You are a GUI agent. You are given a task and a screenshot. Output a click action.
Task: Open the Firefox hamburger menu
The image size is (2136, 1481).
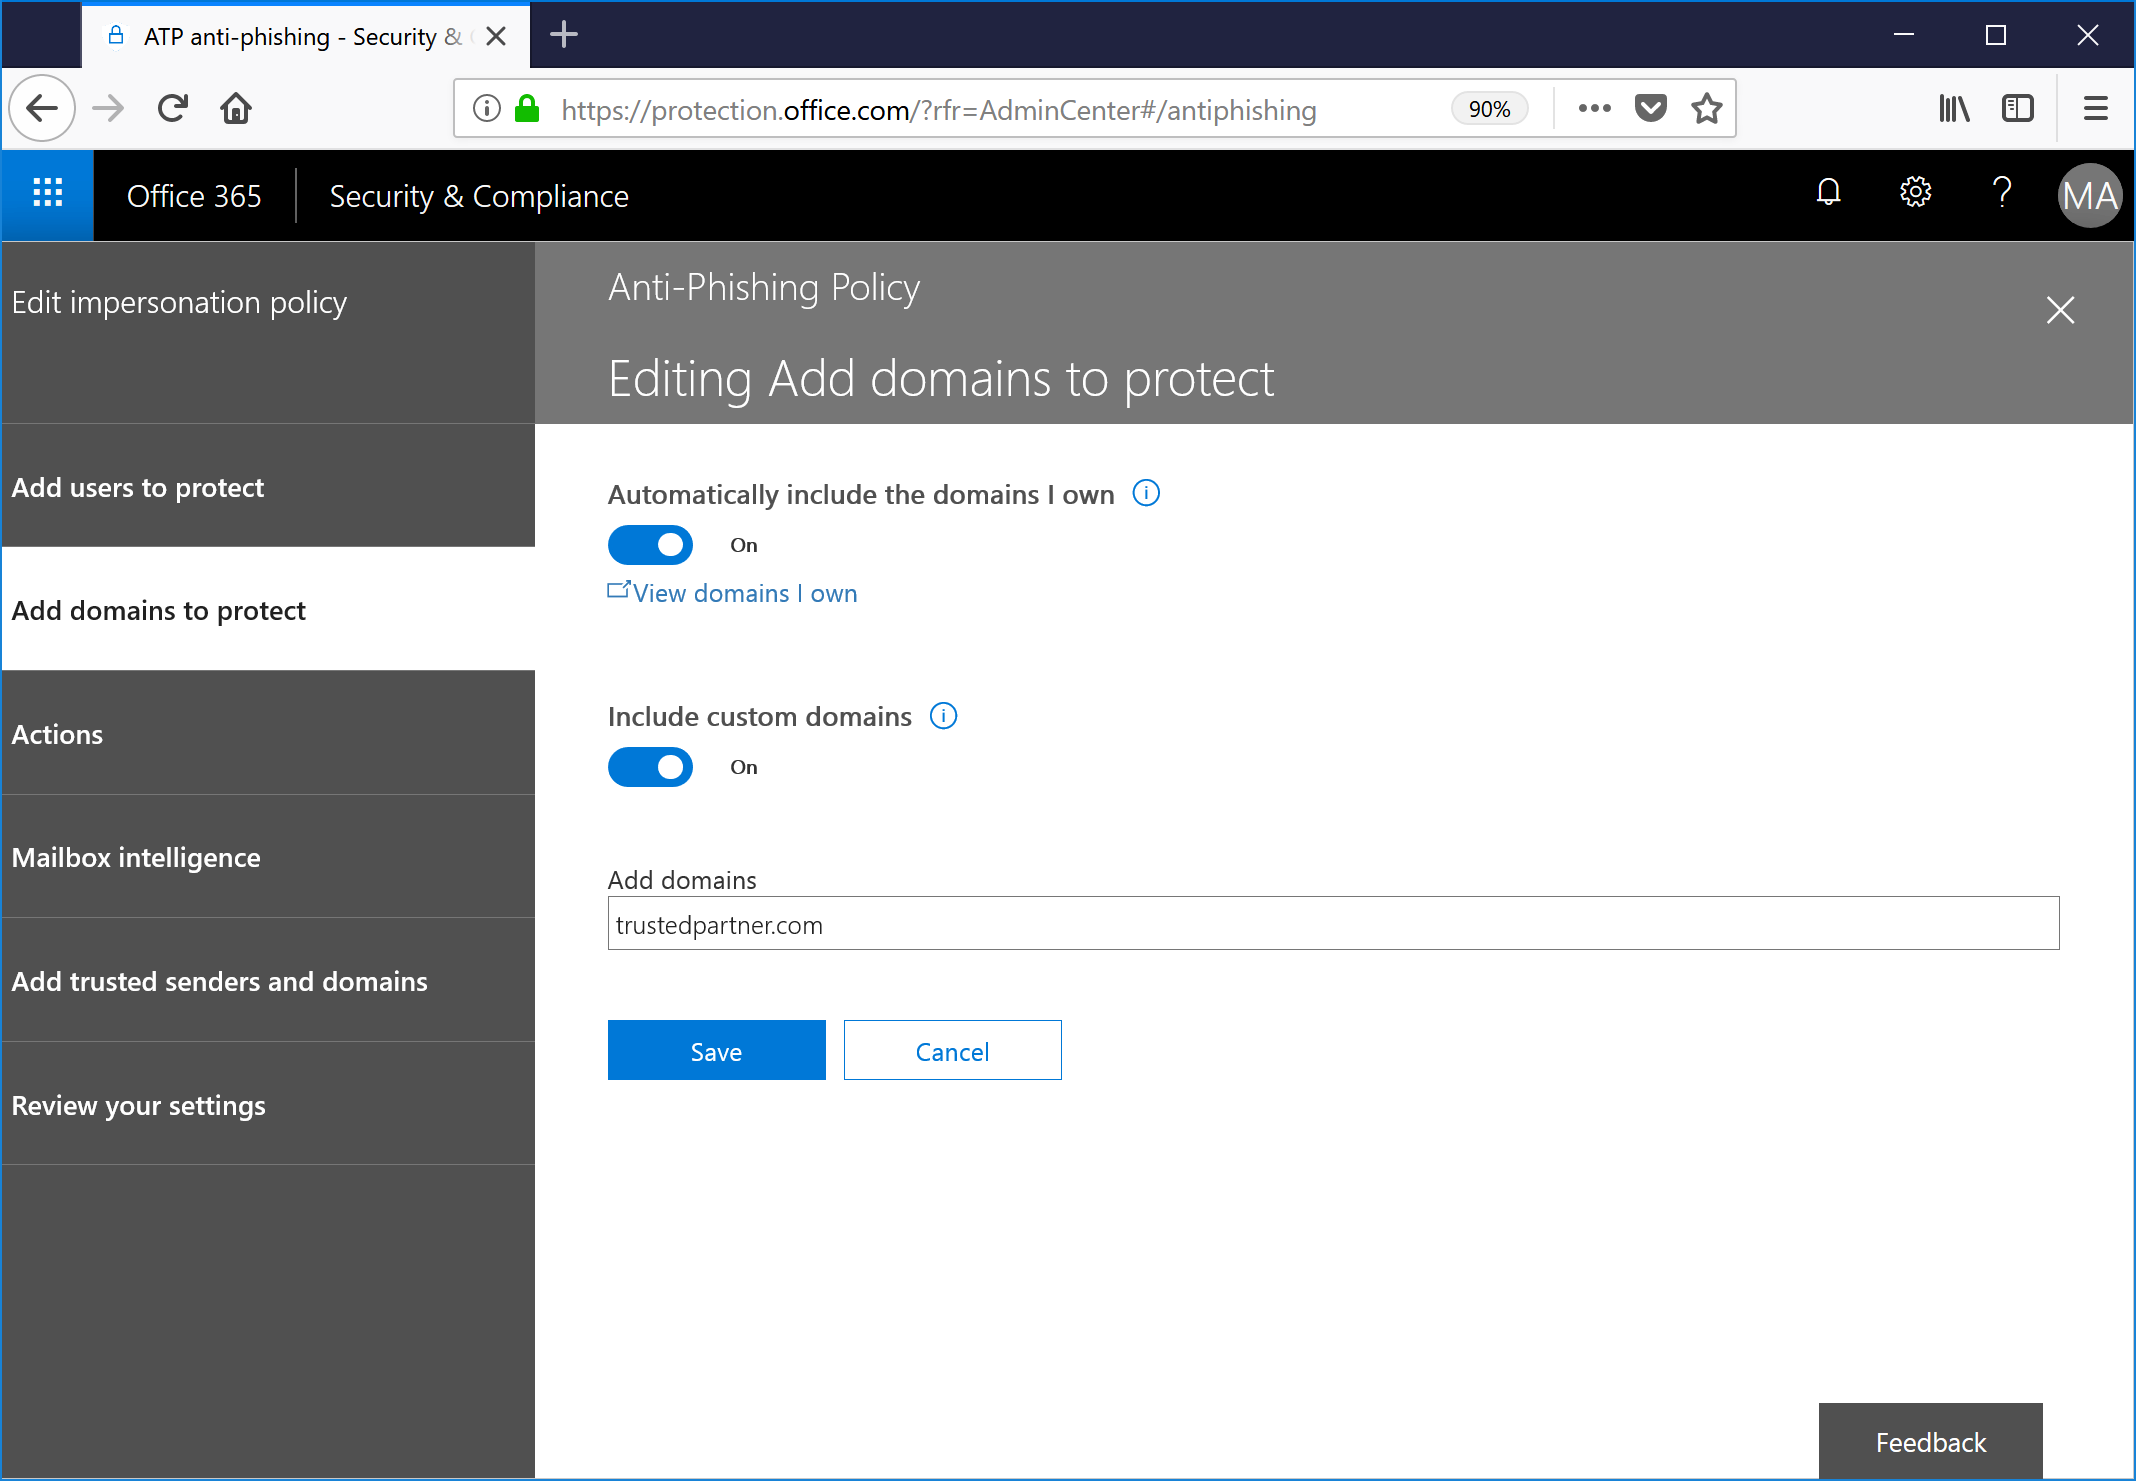pos(2095,108)
